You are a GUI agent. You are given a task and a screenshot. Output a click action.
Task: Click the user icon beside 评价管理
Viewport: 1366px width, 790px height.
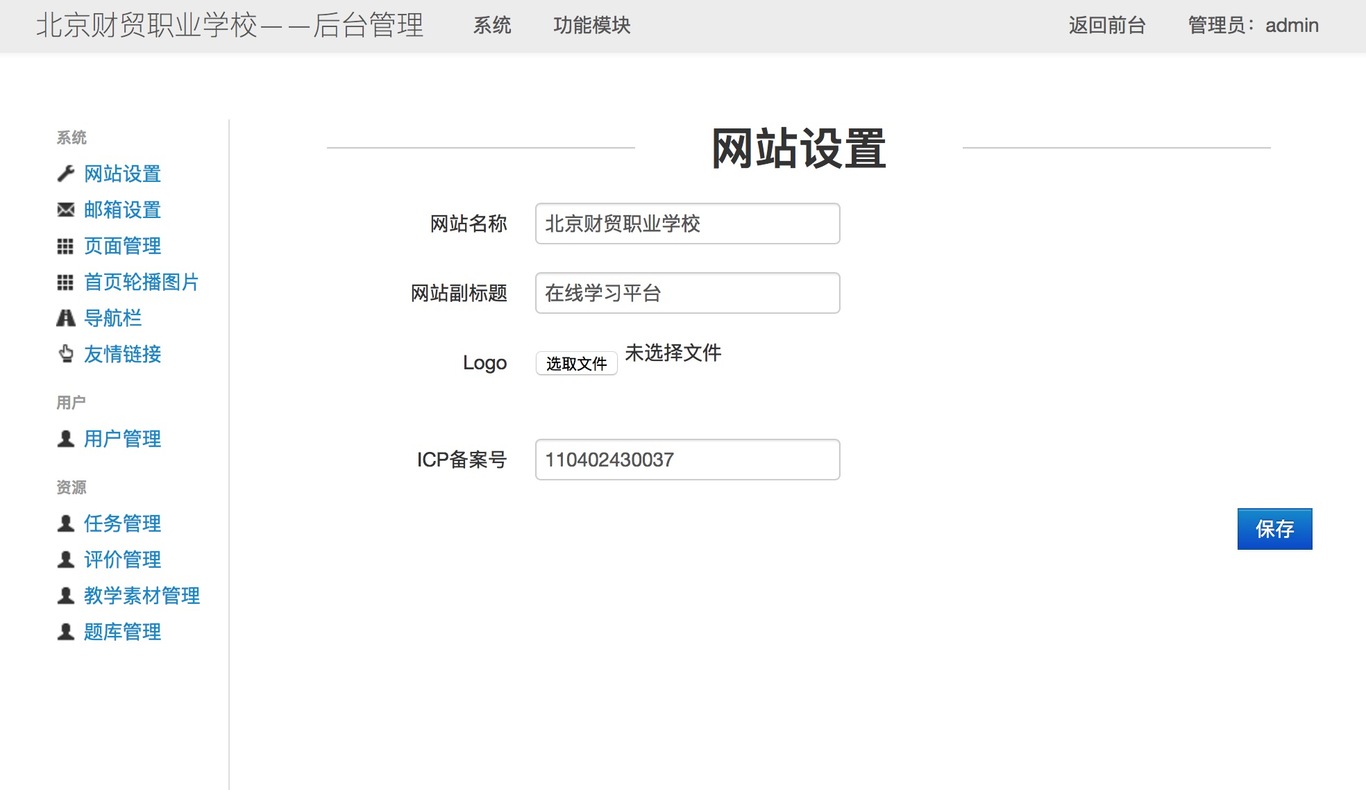66,560
